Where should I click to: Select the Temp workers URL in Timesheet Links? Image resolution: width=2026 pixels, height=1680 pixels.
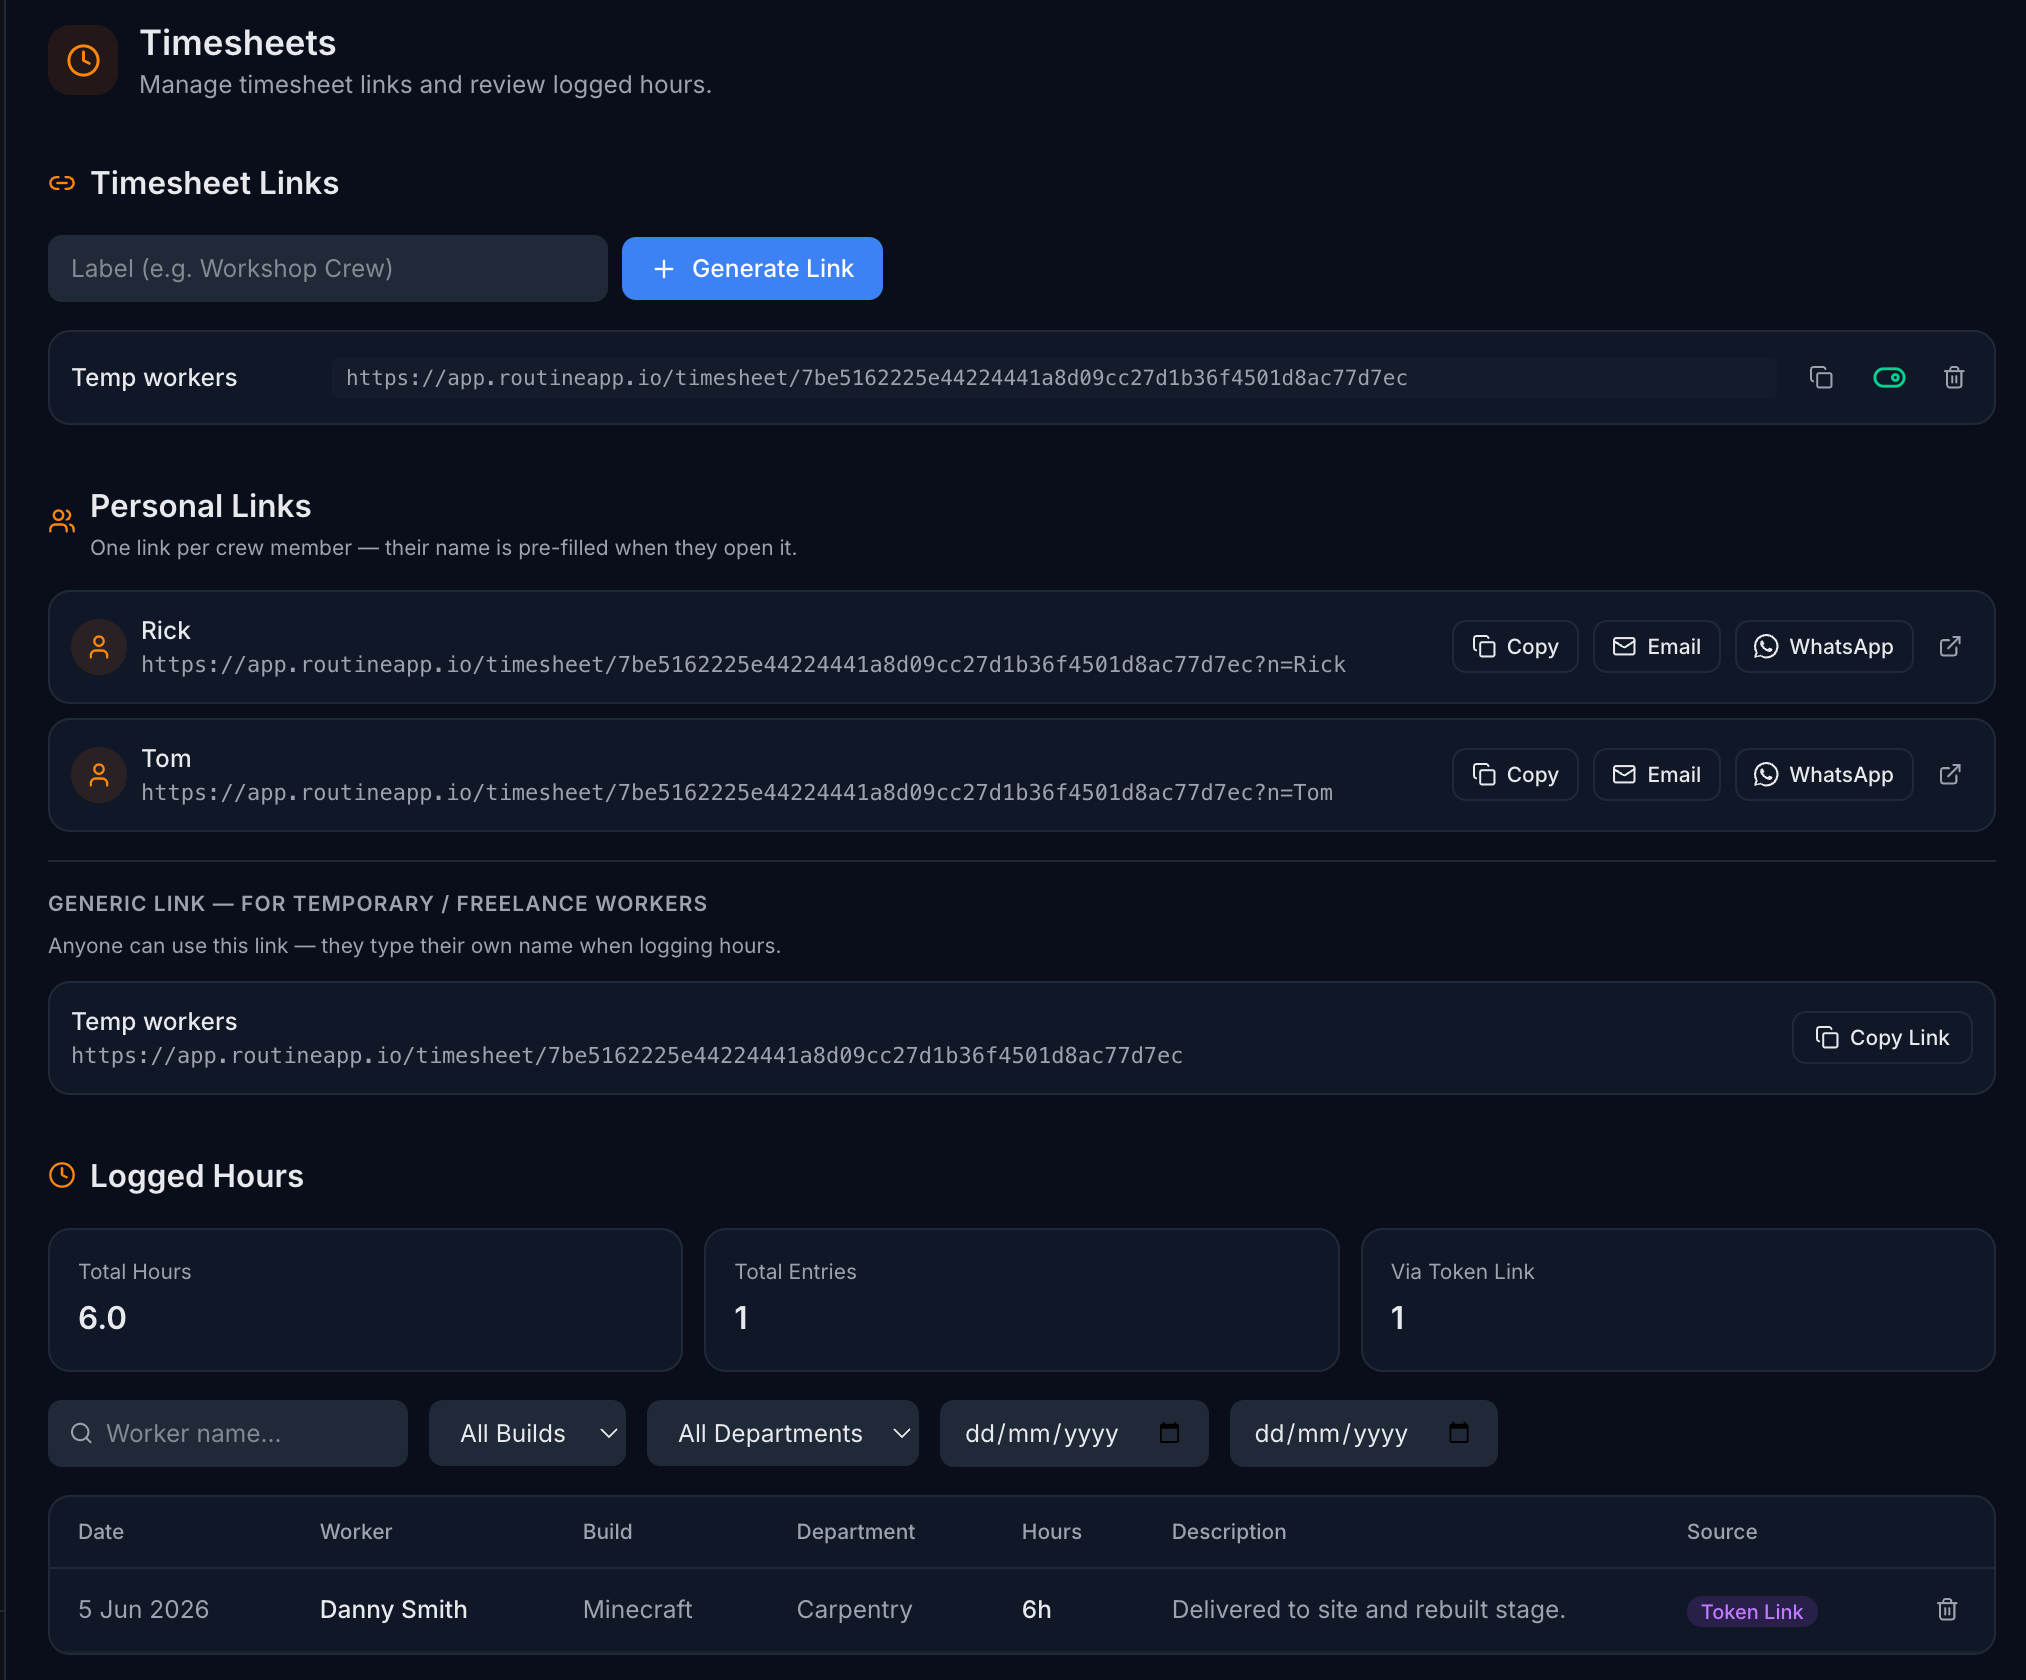click(x=1055, y=378)
